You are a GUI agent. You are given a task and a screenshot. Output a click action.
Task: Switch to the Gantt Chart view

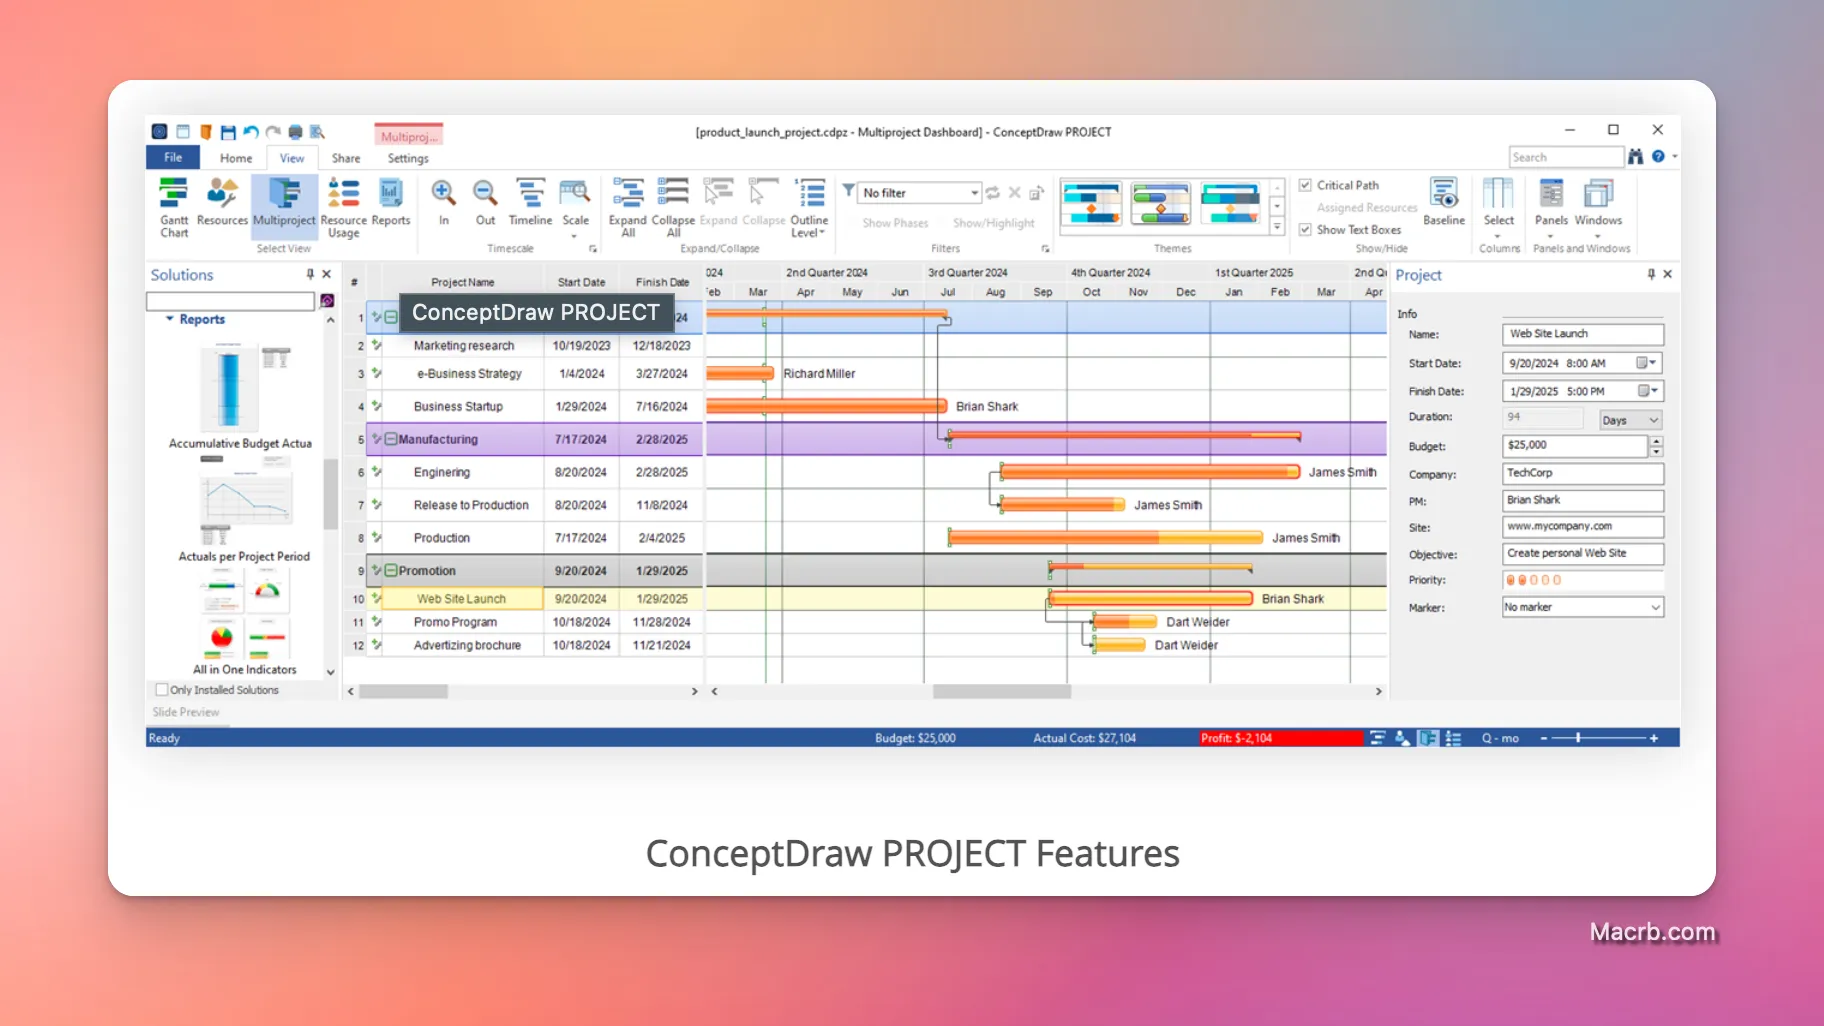[x=173, y=208]
